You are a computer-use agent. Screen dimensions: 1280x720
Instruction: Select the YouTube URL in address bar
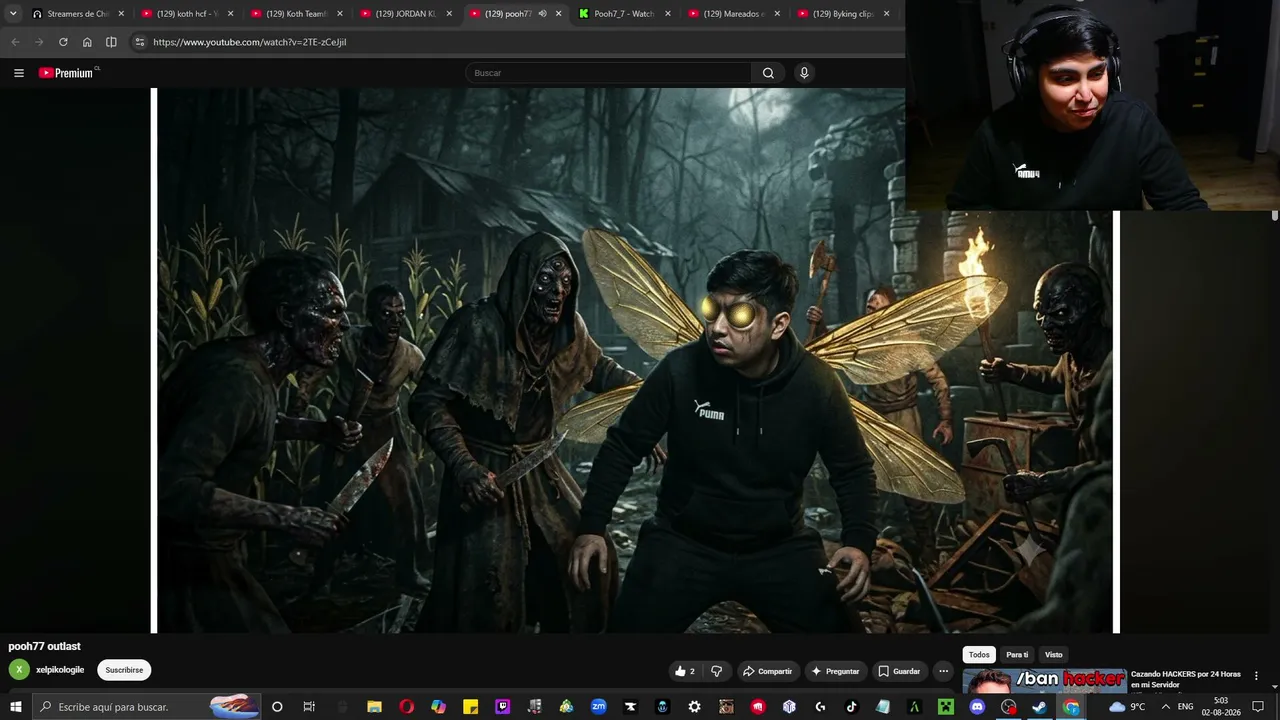point(250,42)
